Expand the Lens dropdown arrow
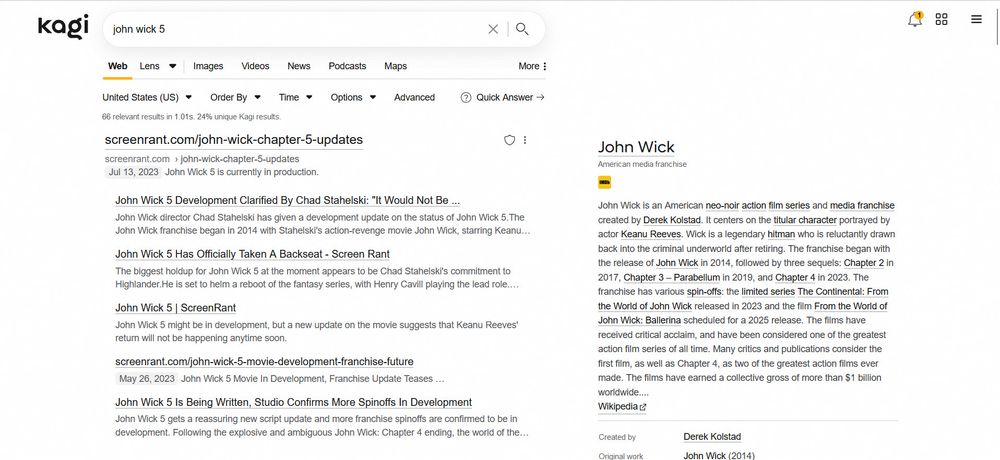This screenshot has height=460, width=1000. pyautogui.click(x=172, y=66)
